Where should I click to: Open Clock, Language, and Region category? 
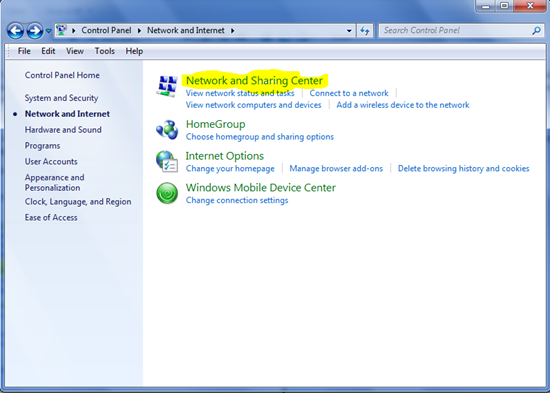[78, 202]
